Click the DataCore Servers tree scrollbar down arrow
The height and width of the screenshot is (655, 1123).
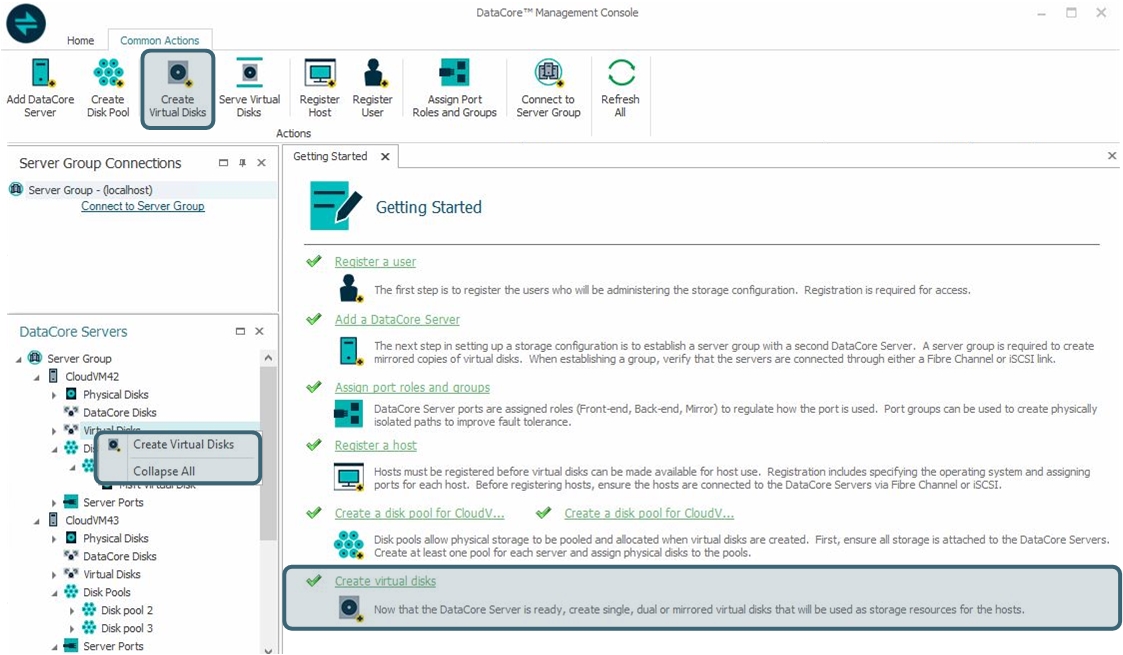tap(268, 649)
